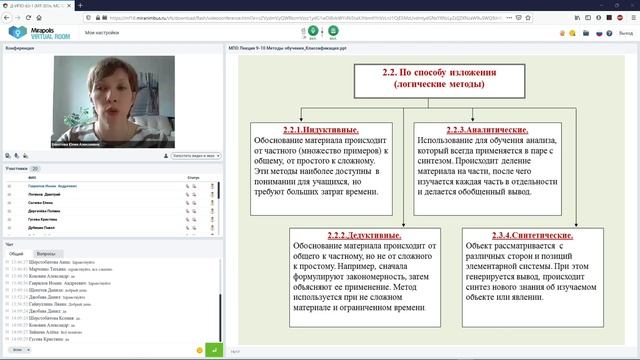Click camera status icon for Гусева Кристина
Viewport: 640px width, 360px height.
[x=194, y=219]
